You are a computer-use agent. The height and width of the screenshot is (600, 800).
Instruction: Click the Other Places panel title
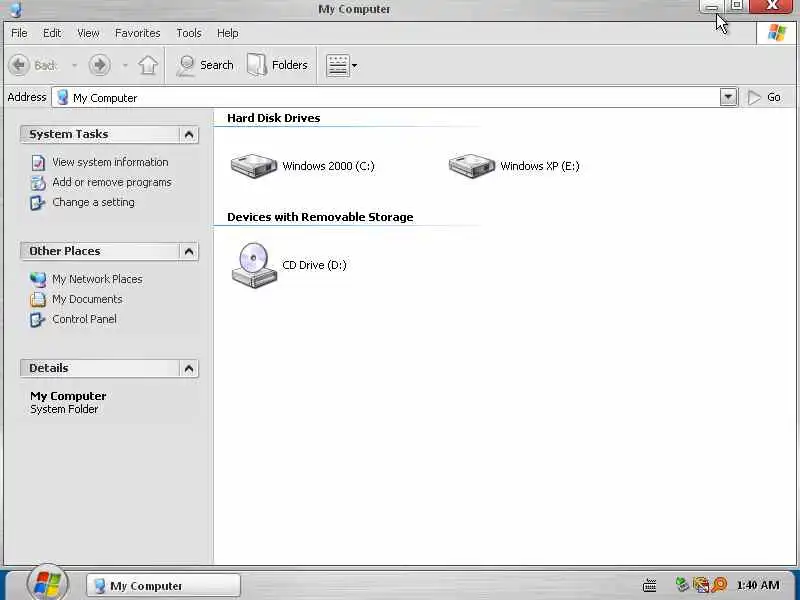[64, 251]
